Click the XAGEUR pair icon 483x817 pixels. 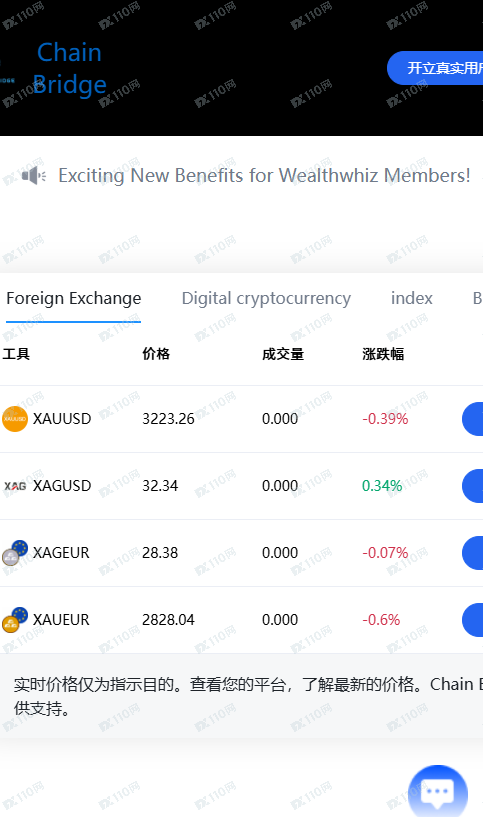(x=15, y=553)
